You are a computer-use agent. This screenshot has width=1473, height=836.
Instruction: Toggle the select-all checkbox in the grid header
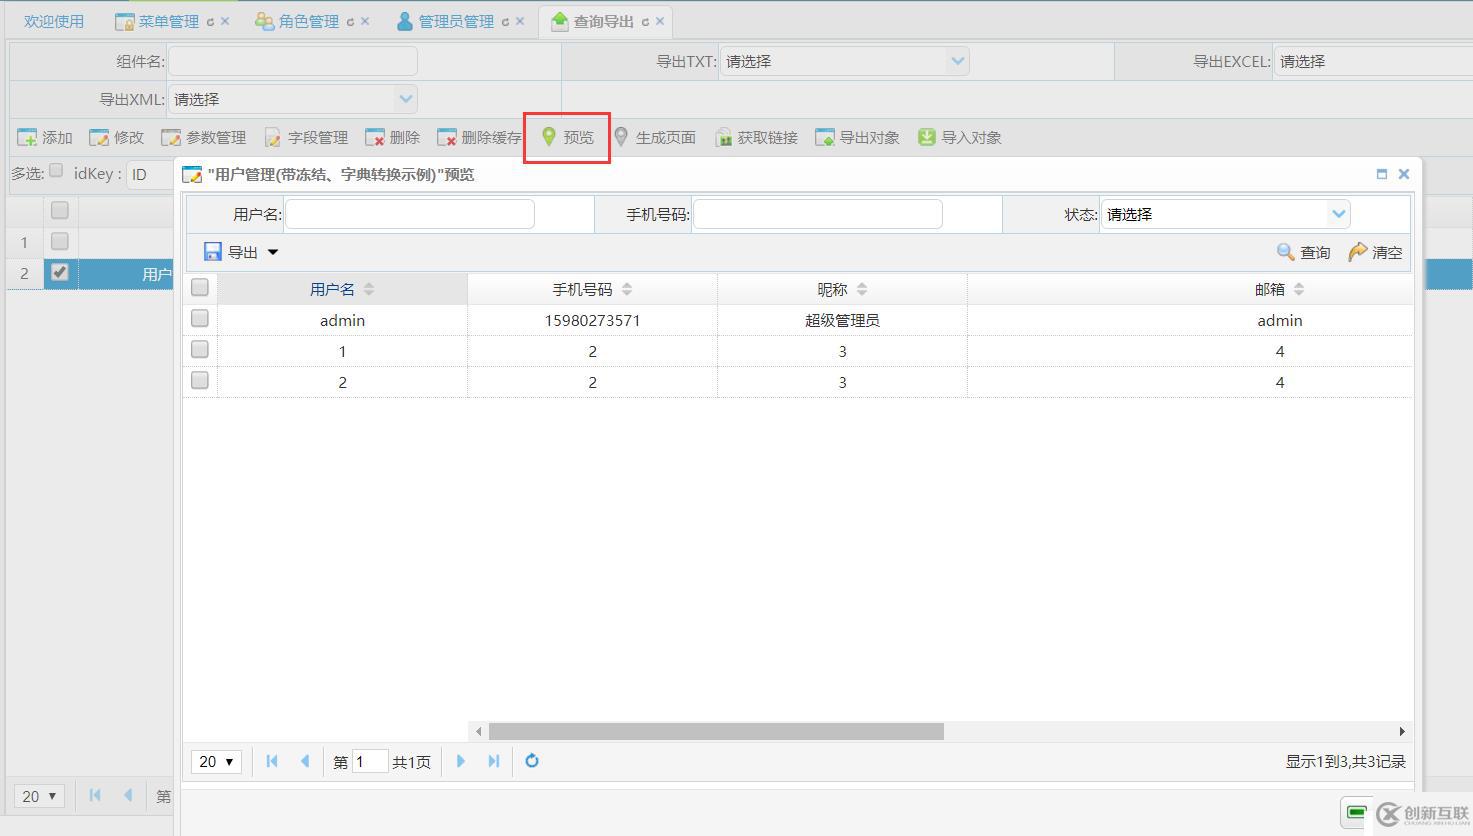(199, 287)
